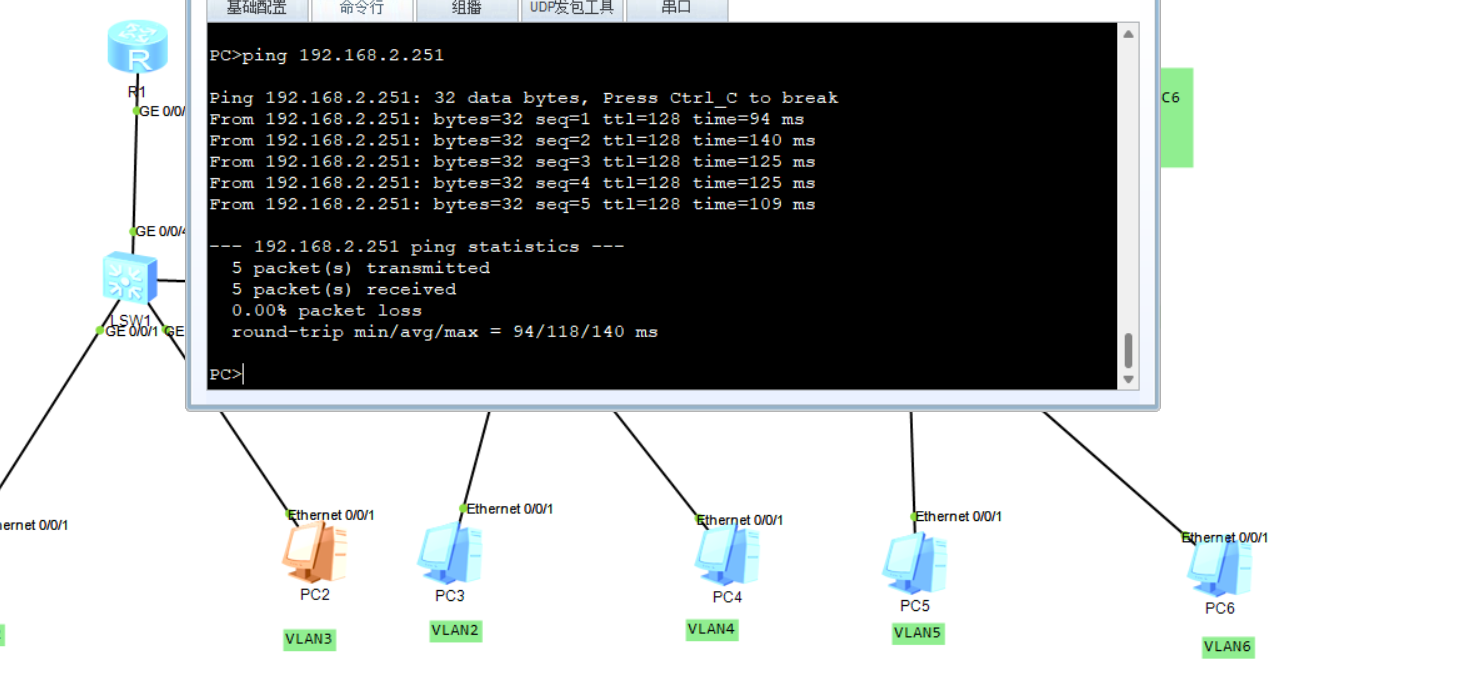Click the VLAN3 label below PC2
This screenshot has height=694, width=1458.
(309, 639)
